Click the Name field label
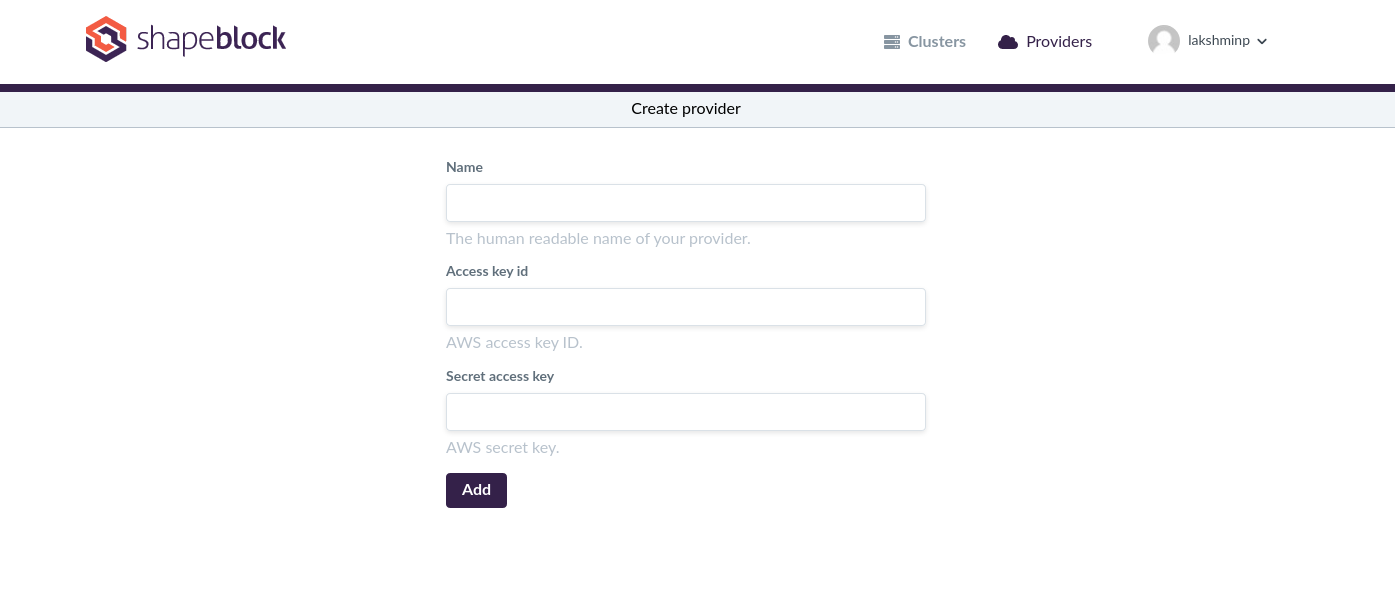1395x599 pixels. tap(464, 167)
